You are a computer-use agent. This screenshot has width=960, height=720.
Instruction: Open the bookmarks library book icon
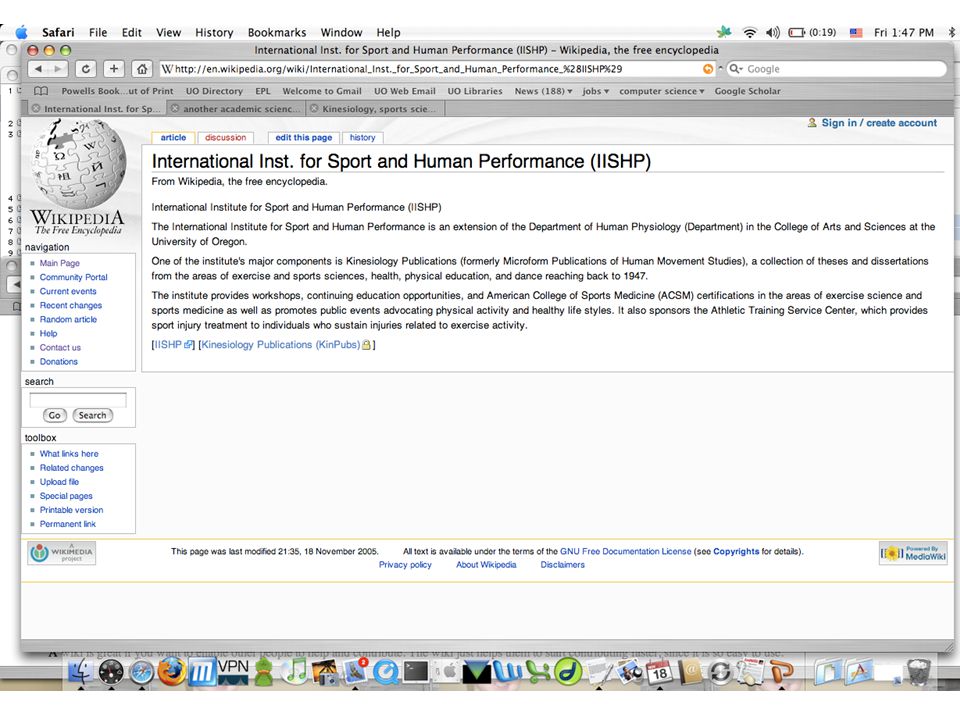pos(41,91)
